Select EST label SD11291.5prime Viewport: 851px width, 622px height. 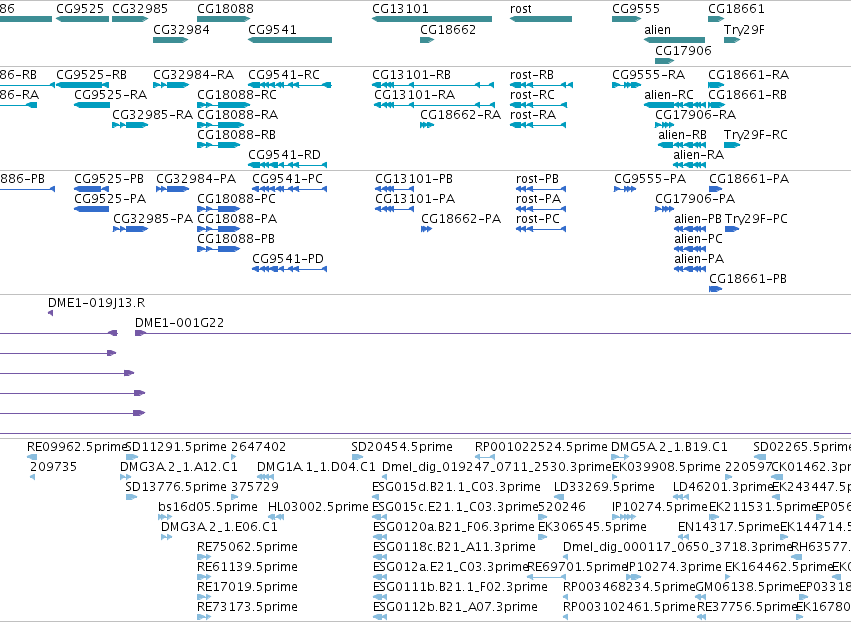pyautogui.click(x=176, y=447)
